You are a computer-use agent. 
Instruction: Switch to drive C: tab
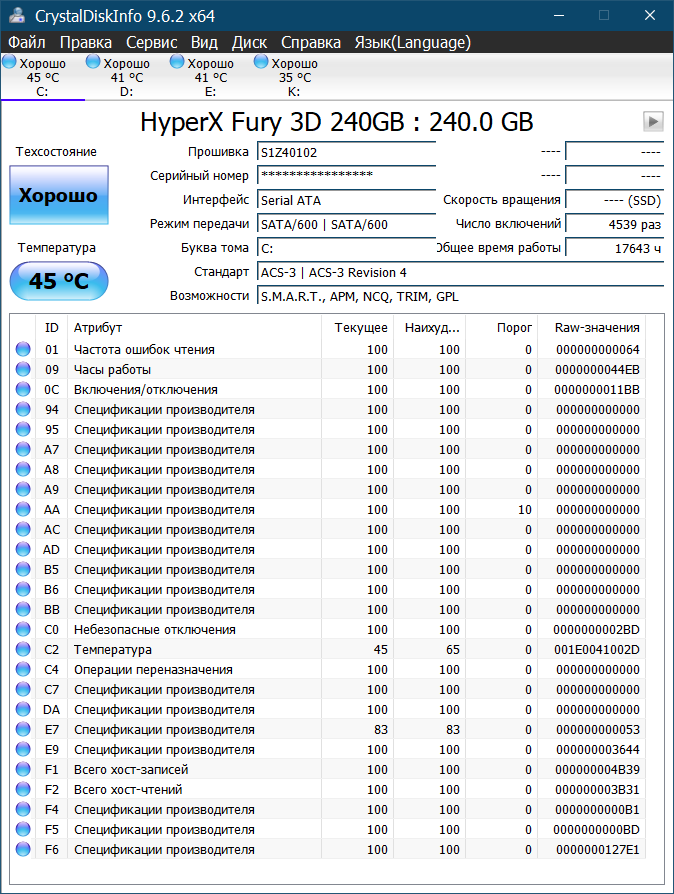pyautogui.click(x=43, y=78)
